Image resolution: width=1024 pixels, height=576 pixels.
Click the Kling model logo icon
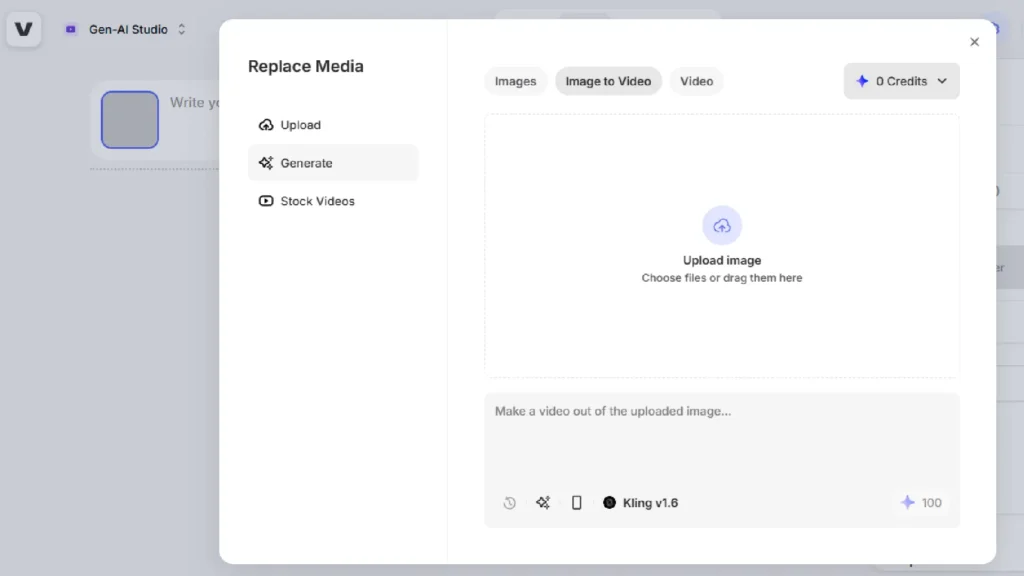pos(609,503)
